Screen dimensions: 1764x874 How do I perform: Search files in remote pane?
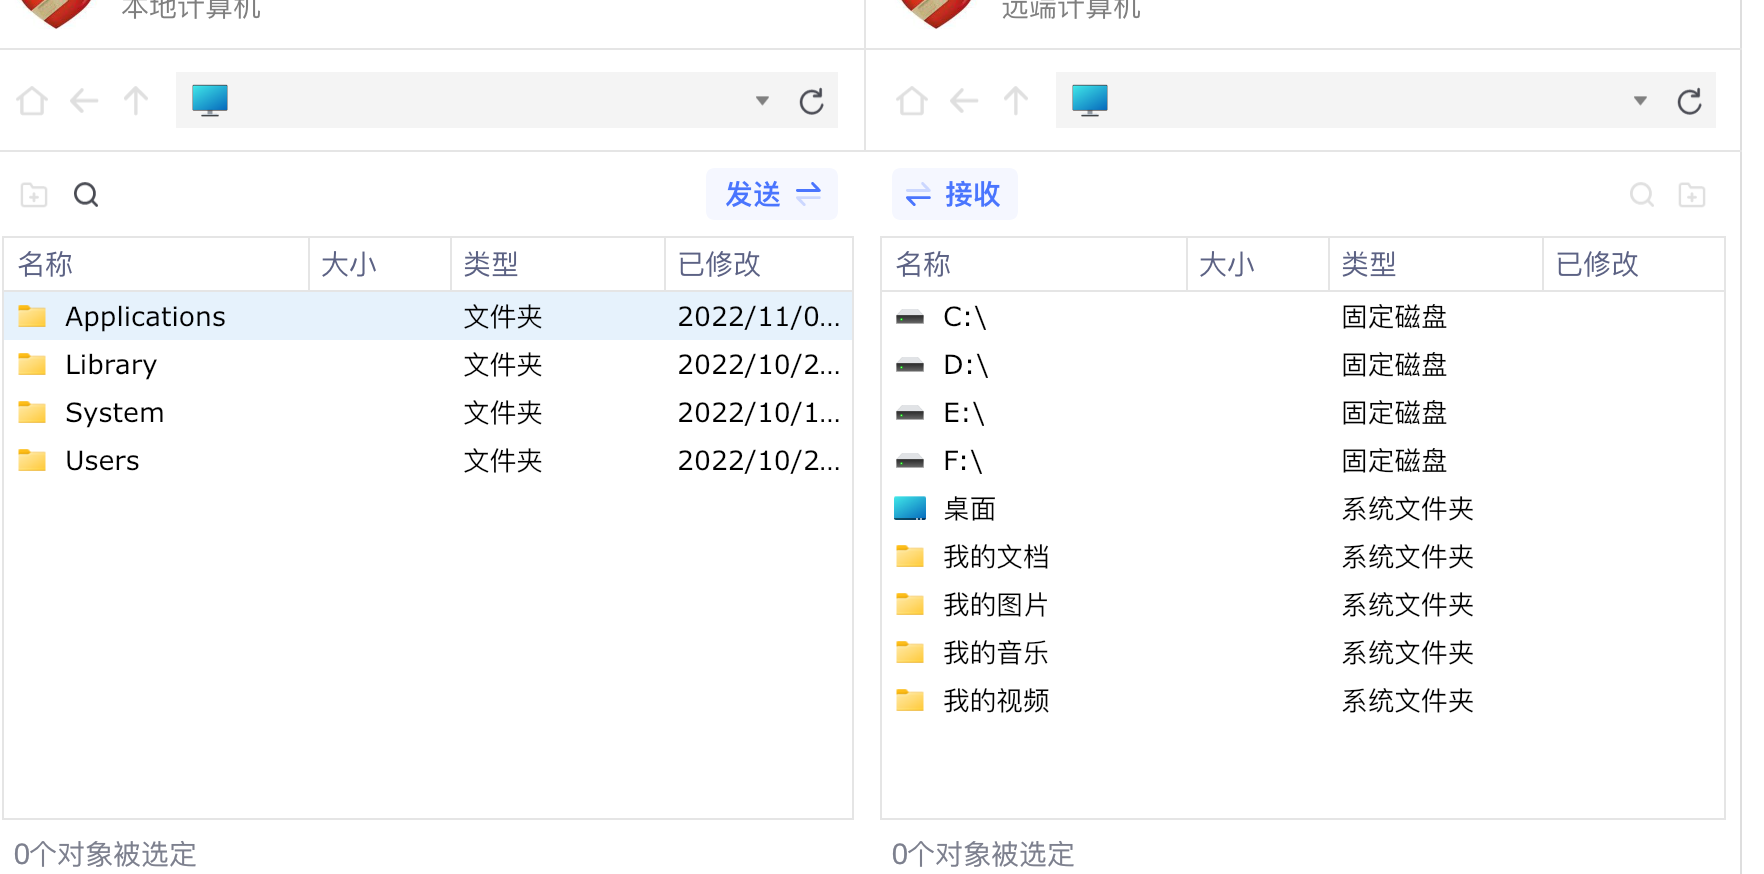(x=1642, y=195)
